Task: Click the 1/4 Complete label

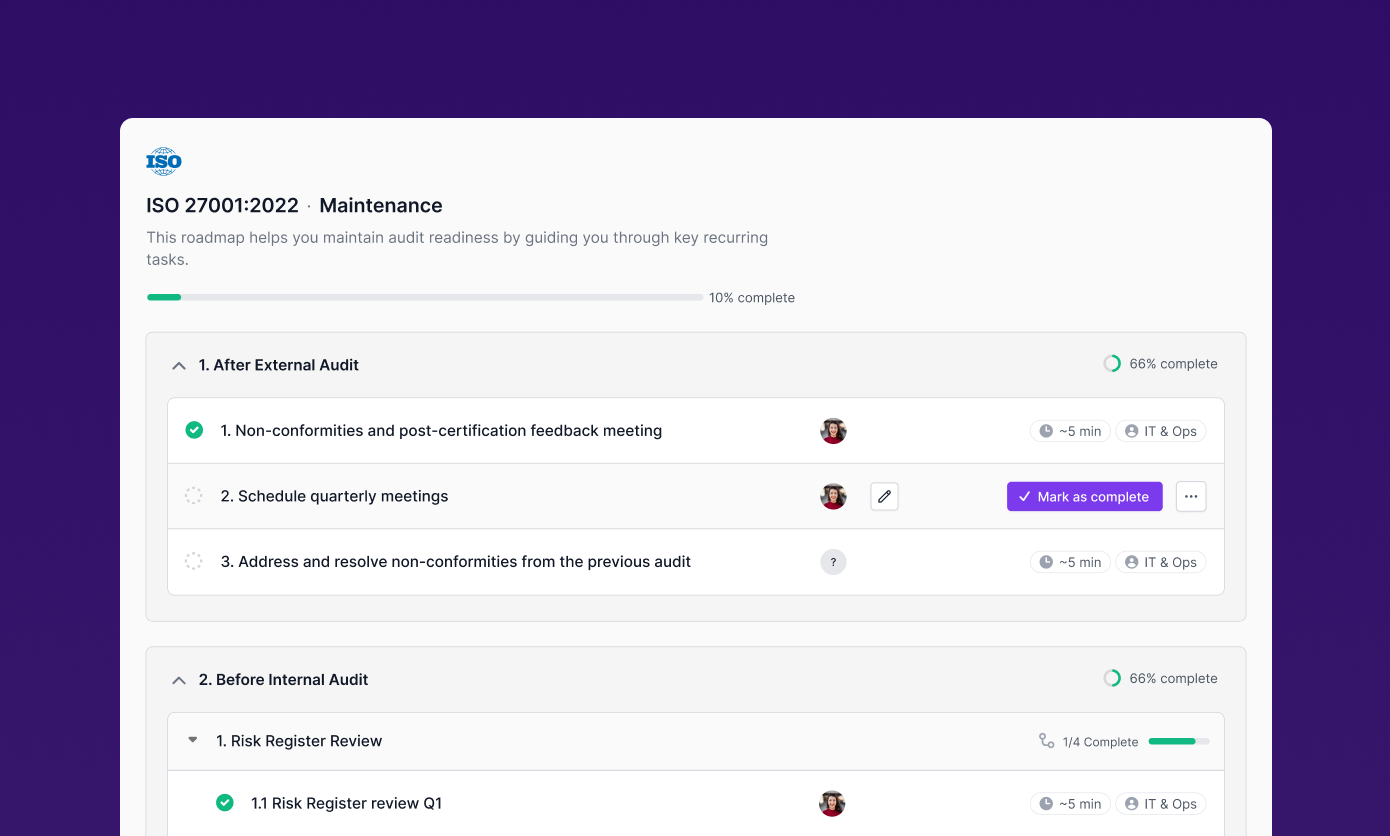Action: pos(1100,742)
